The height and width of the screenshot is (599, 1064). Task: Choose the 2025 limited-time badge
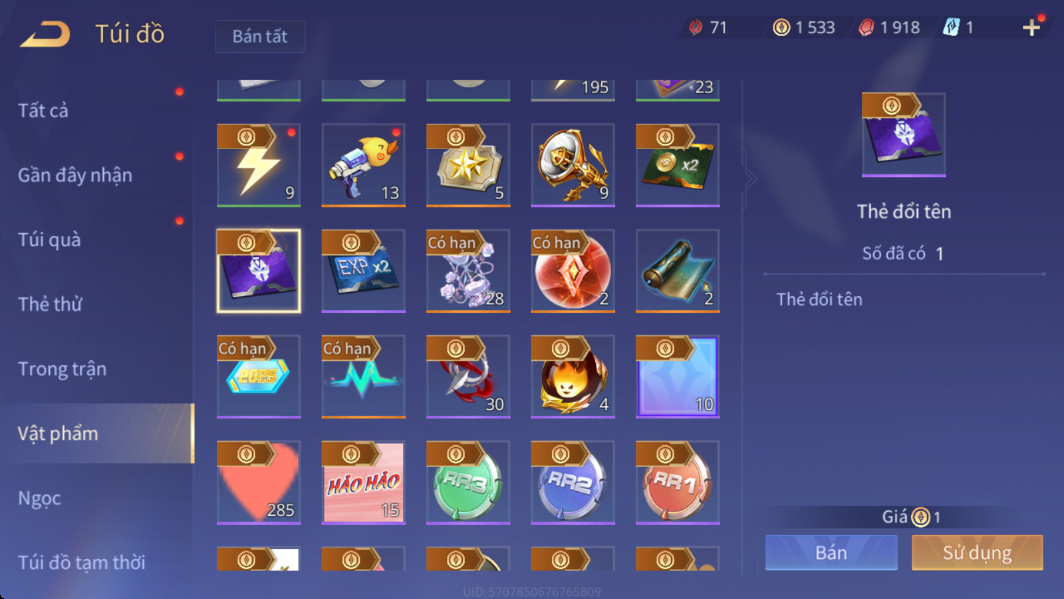click(259, 376)
